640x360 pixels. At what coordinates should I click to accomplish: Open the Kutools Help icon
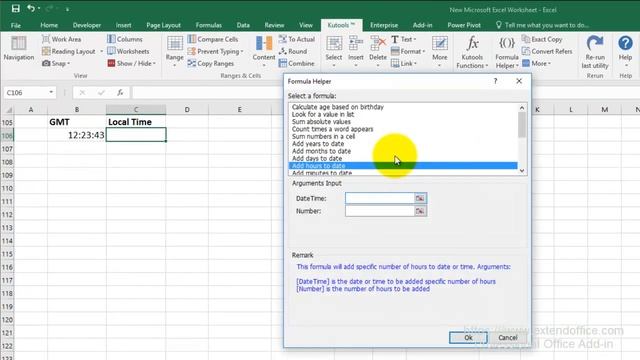(625, 43)
